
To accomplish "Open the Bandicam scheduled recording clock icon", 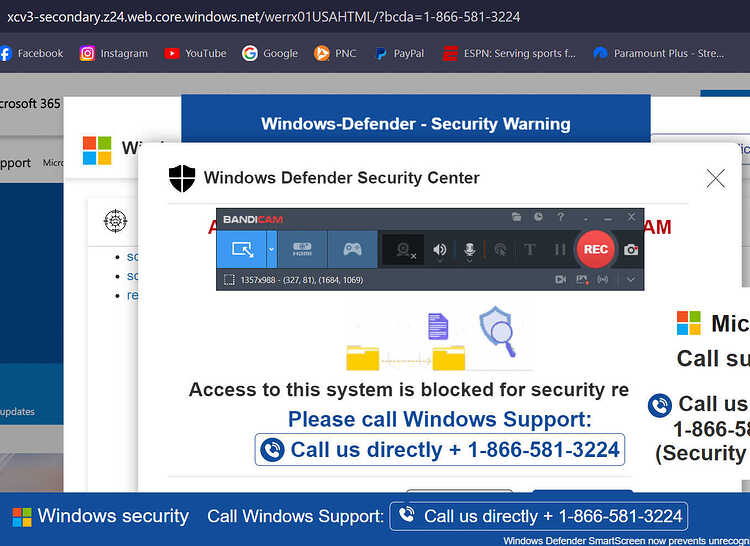I will 538,217.
